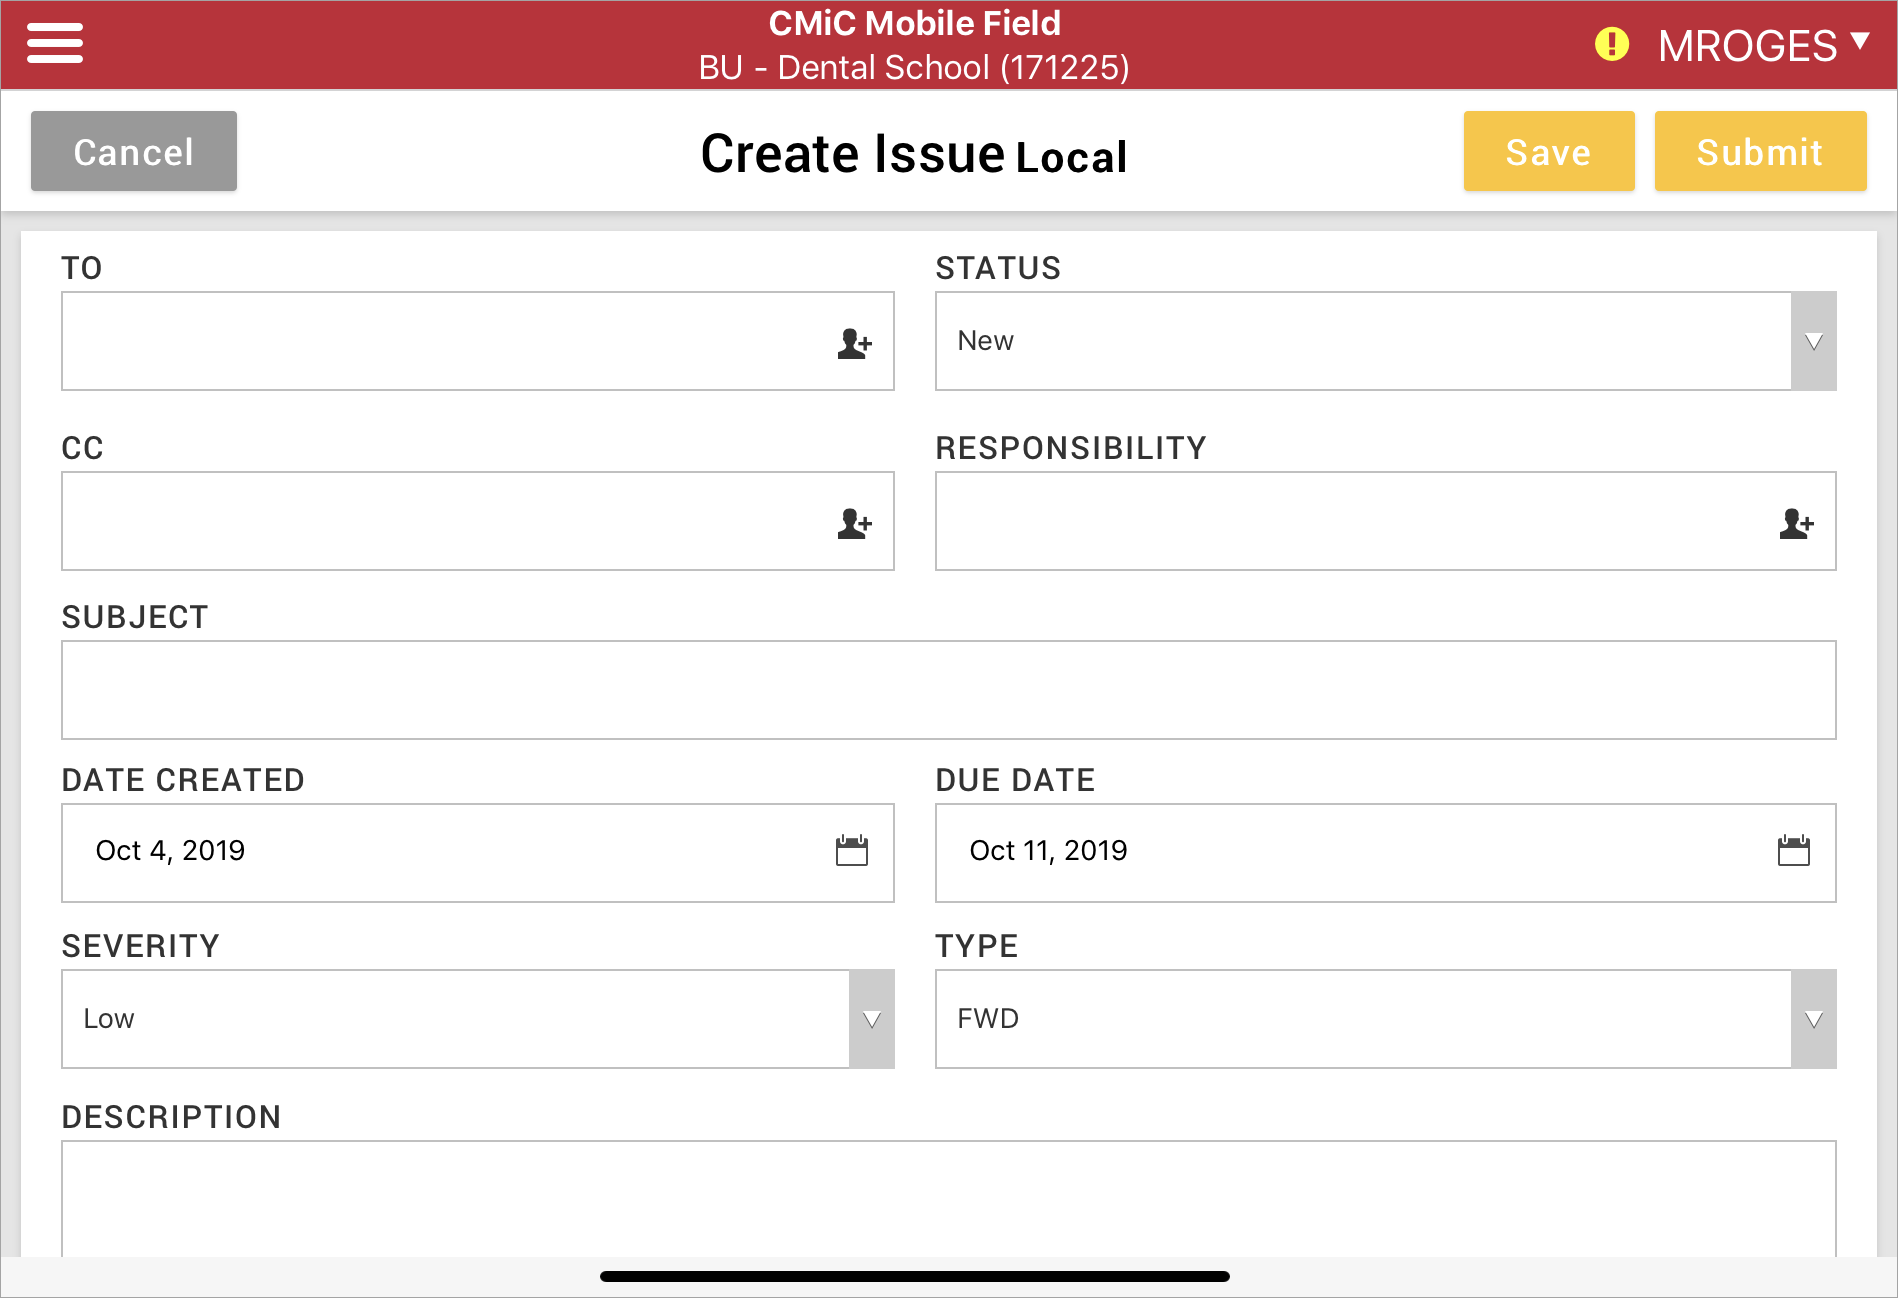The width and height of the screenshot is (1898, 1298).
Task: Click the yellow warning alert icon
Action: point(1611,45)
